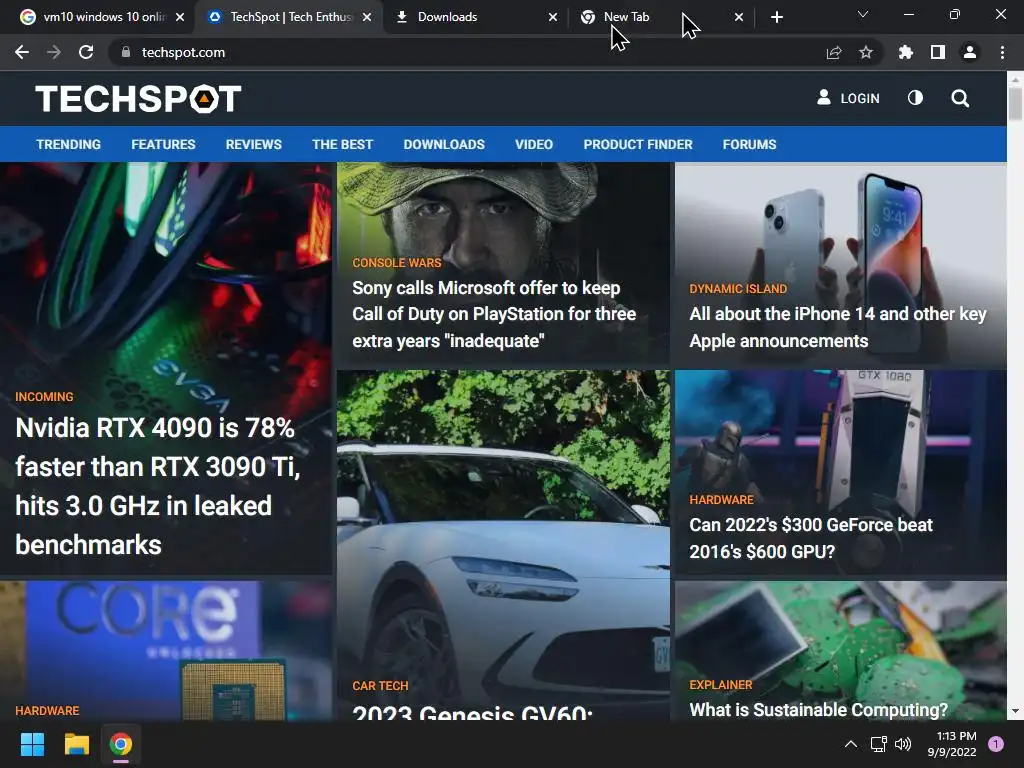Open the Windows Start menu

32,744
